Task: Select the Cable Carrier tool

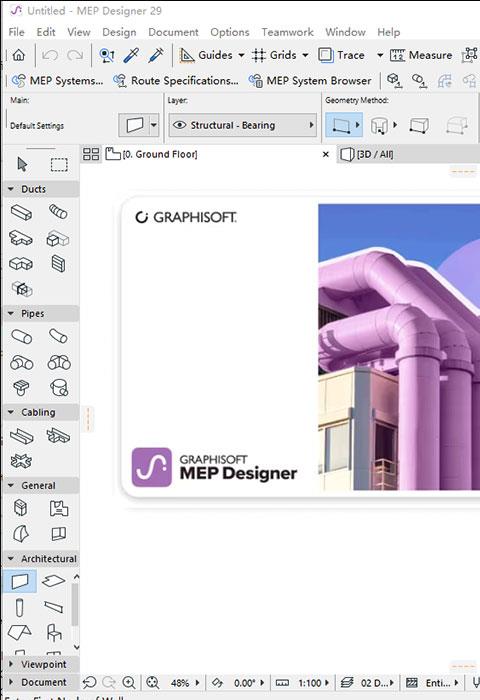Action: [x=21, y=436]
